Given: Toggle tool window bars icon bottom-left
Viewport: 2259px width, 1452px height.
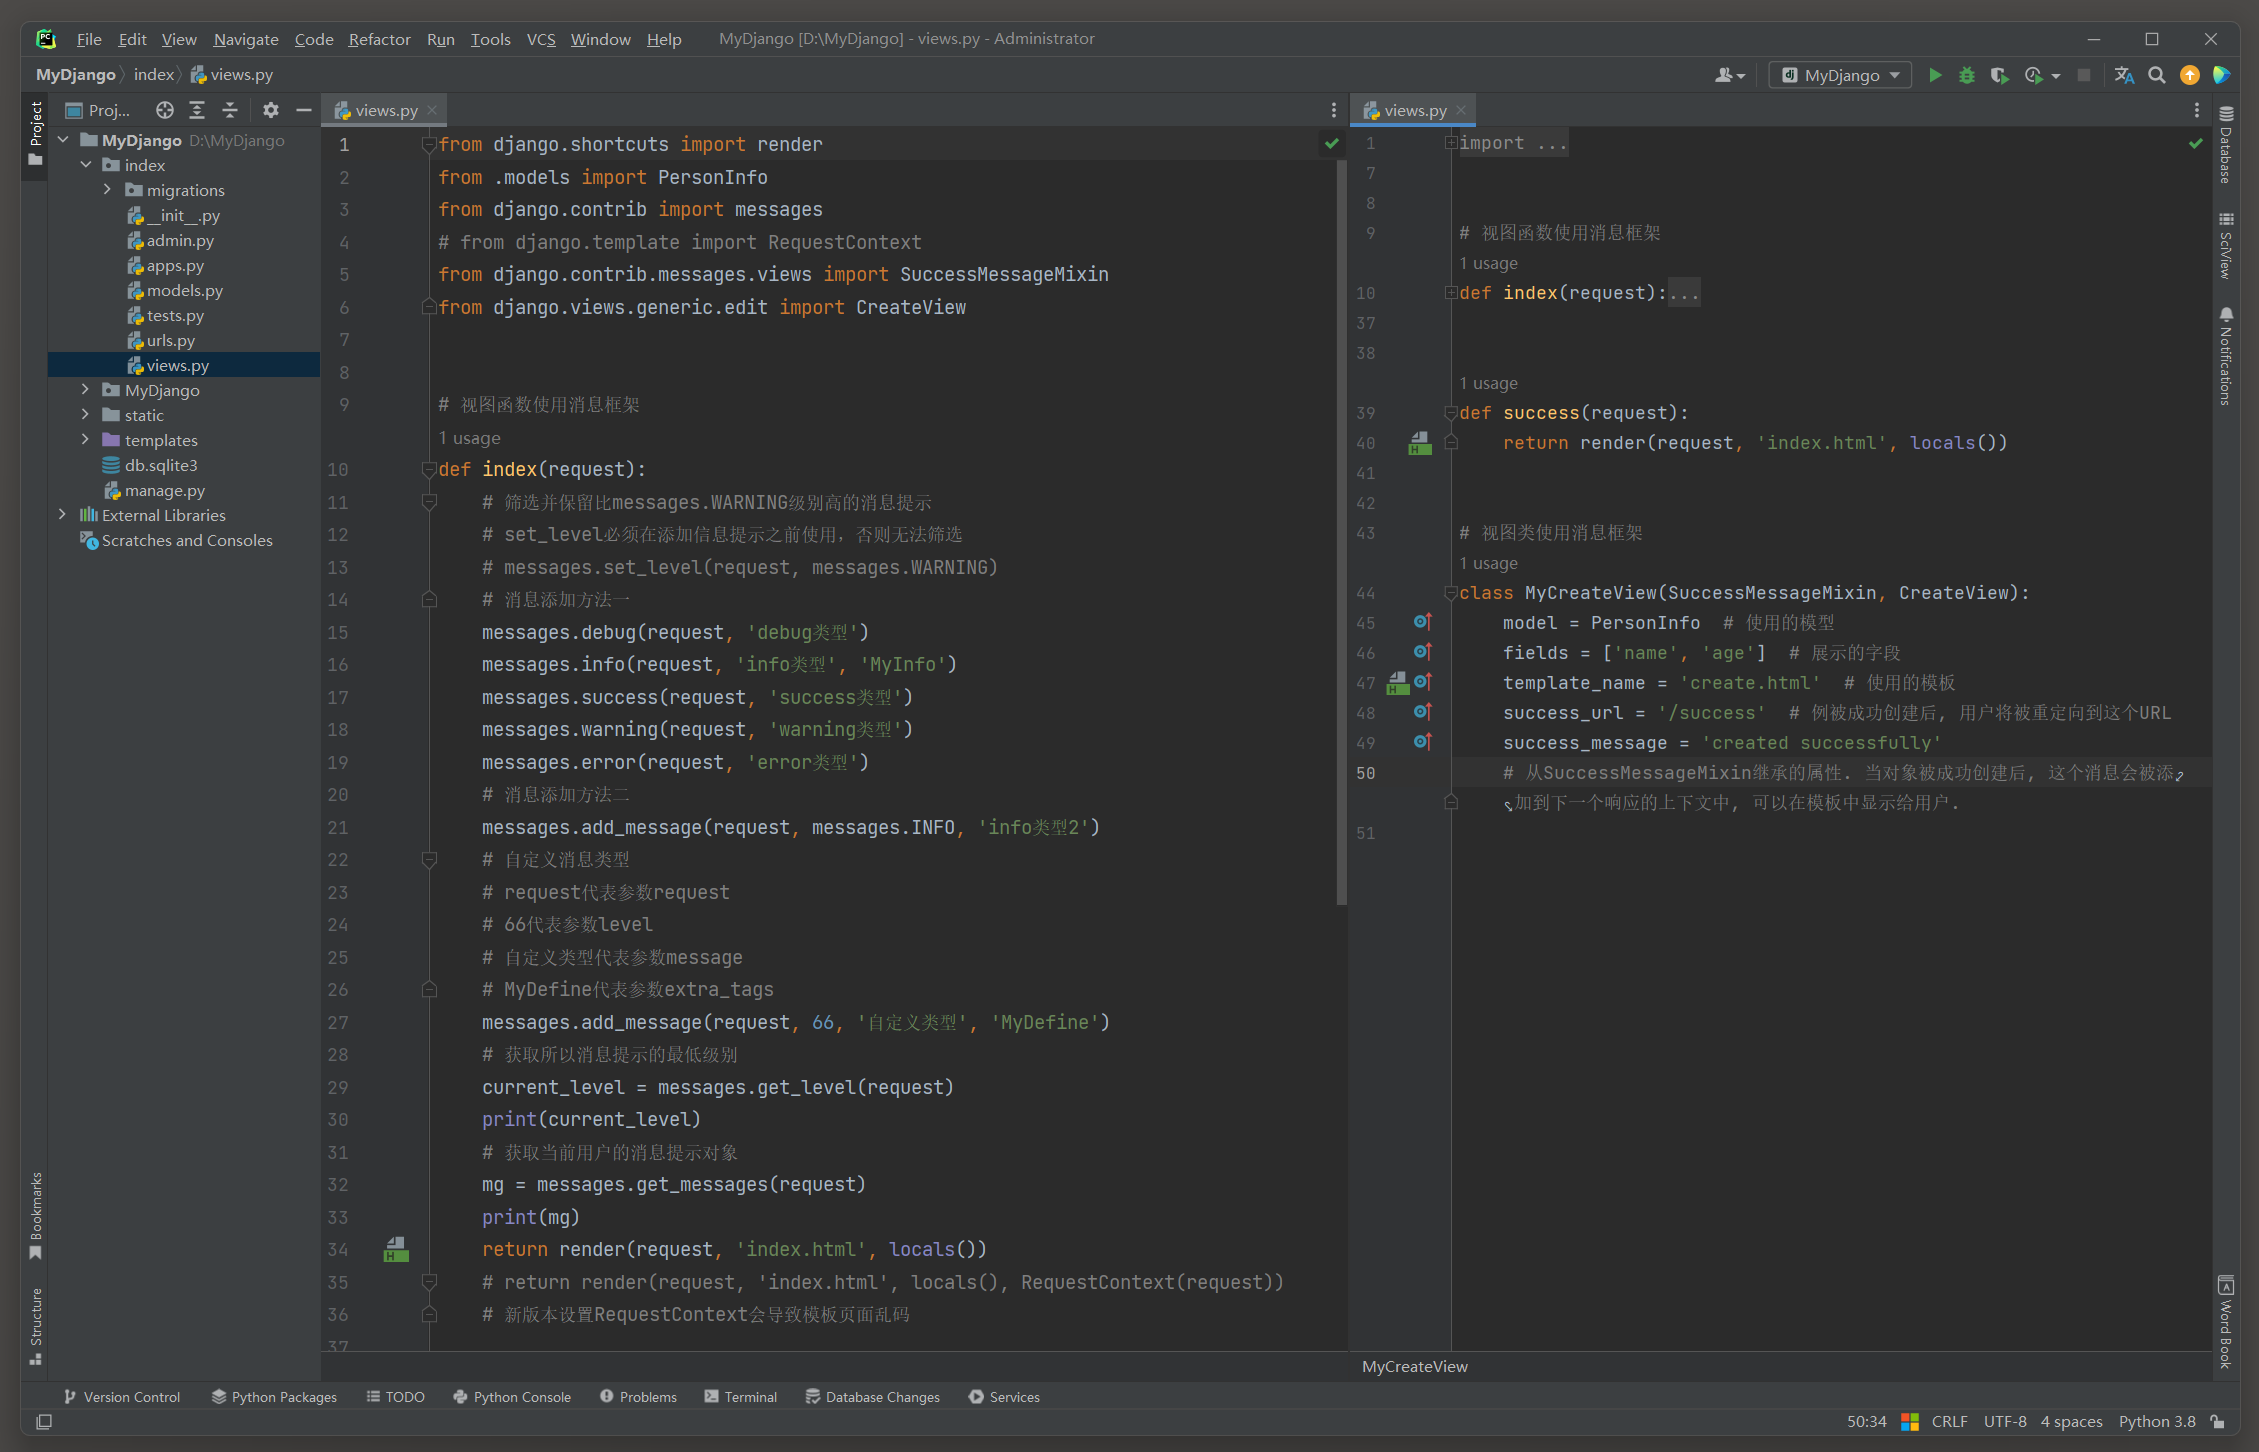Looking at the screenshot, I should [x=44, y=1421].
